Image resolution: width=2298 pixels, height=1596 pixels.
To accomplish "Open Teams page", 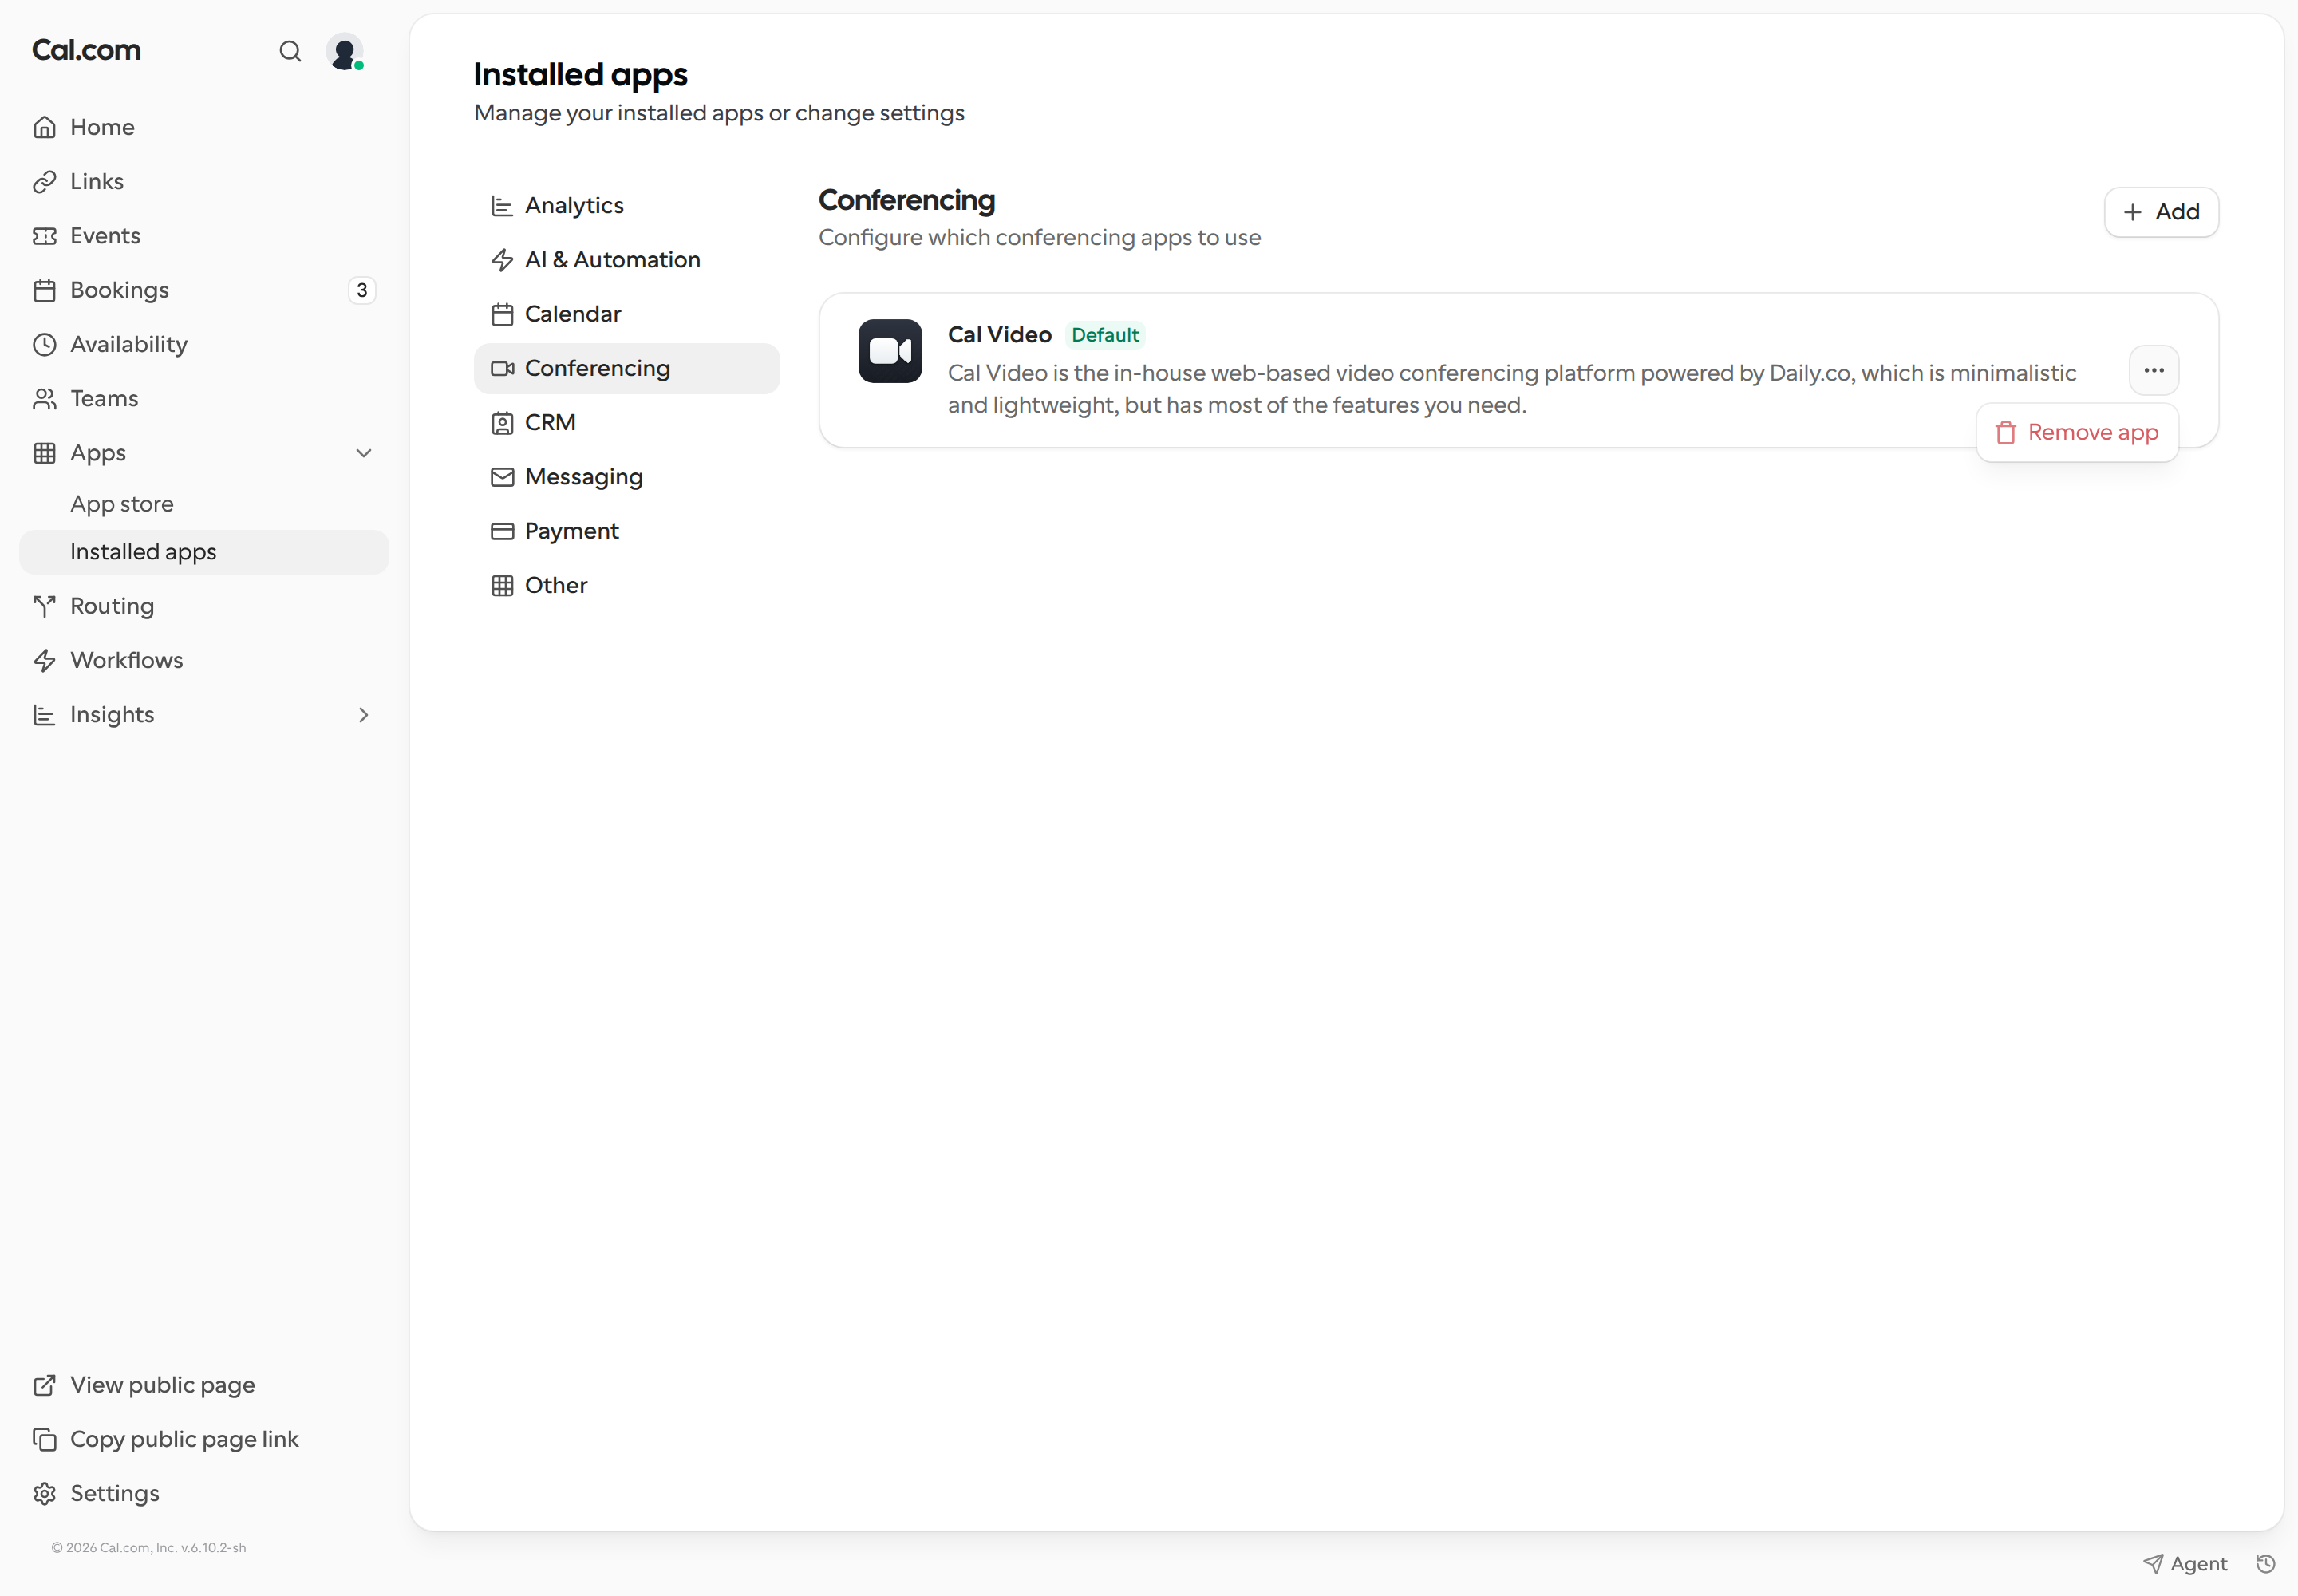I will coord(204,398).
